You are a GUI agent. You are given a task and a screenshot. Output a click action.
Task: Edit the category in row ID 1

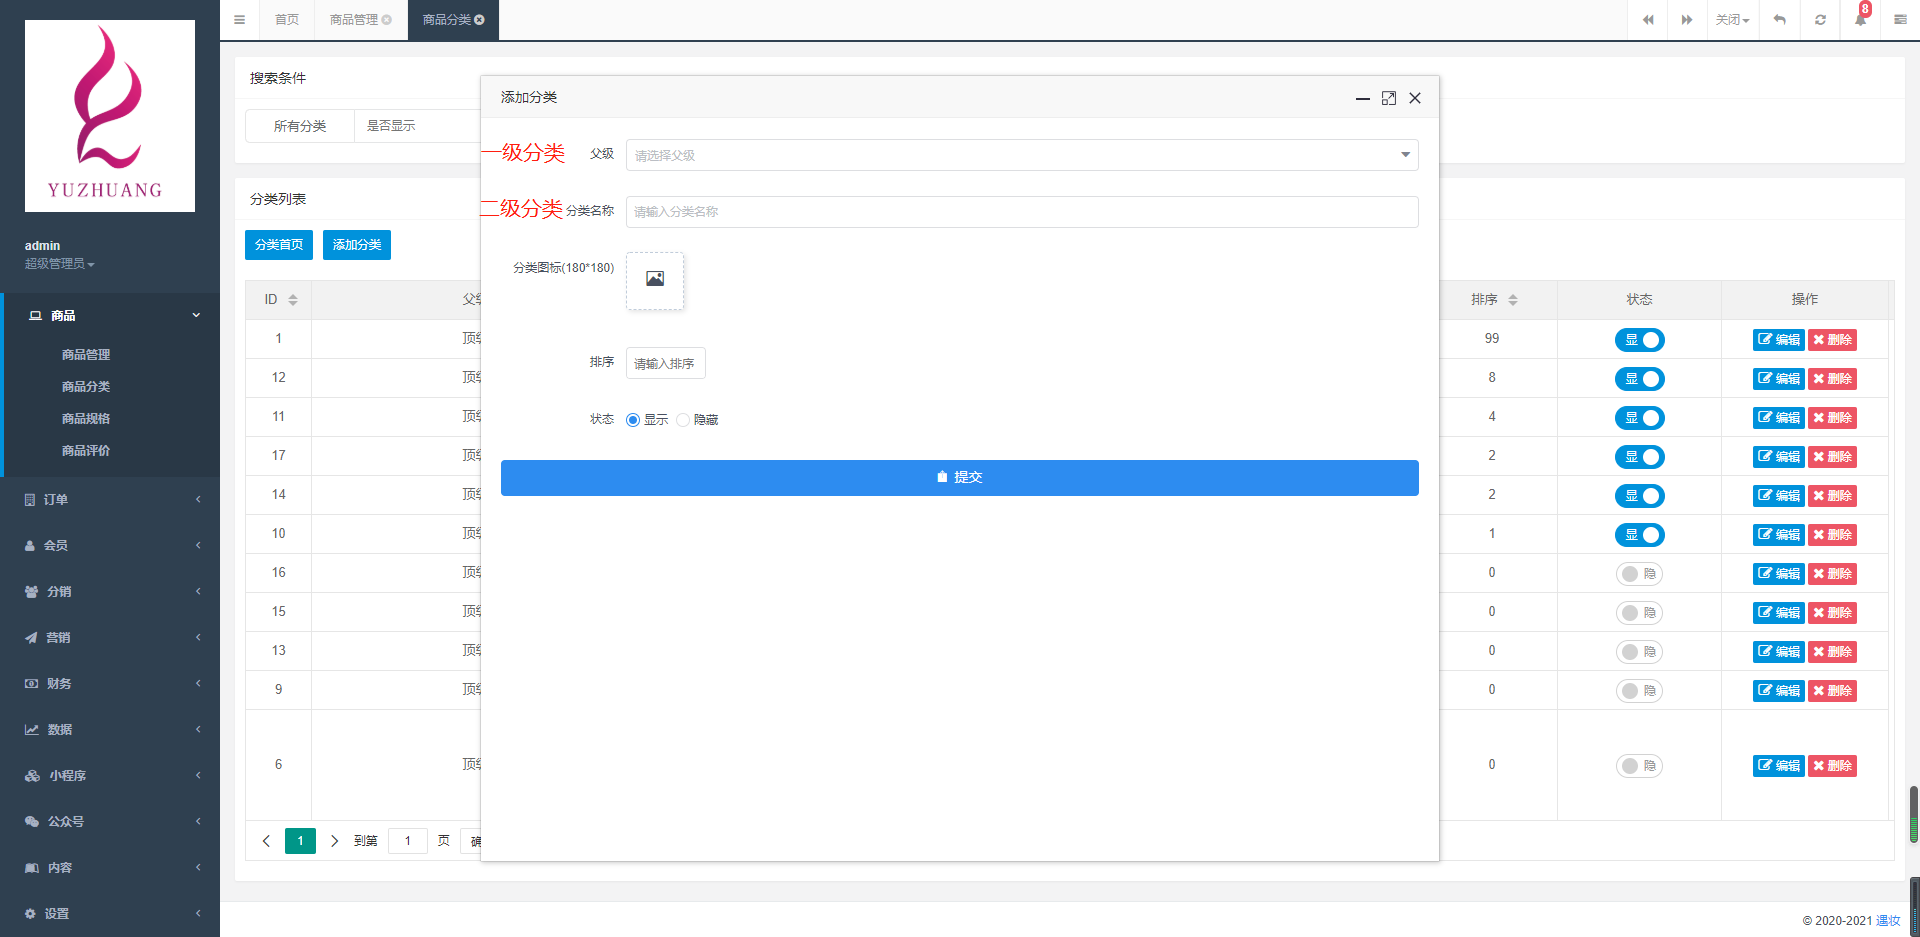click(1778, 340)
